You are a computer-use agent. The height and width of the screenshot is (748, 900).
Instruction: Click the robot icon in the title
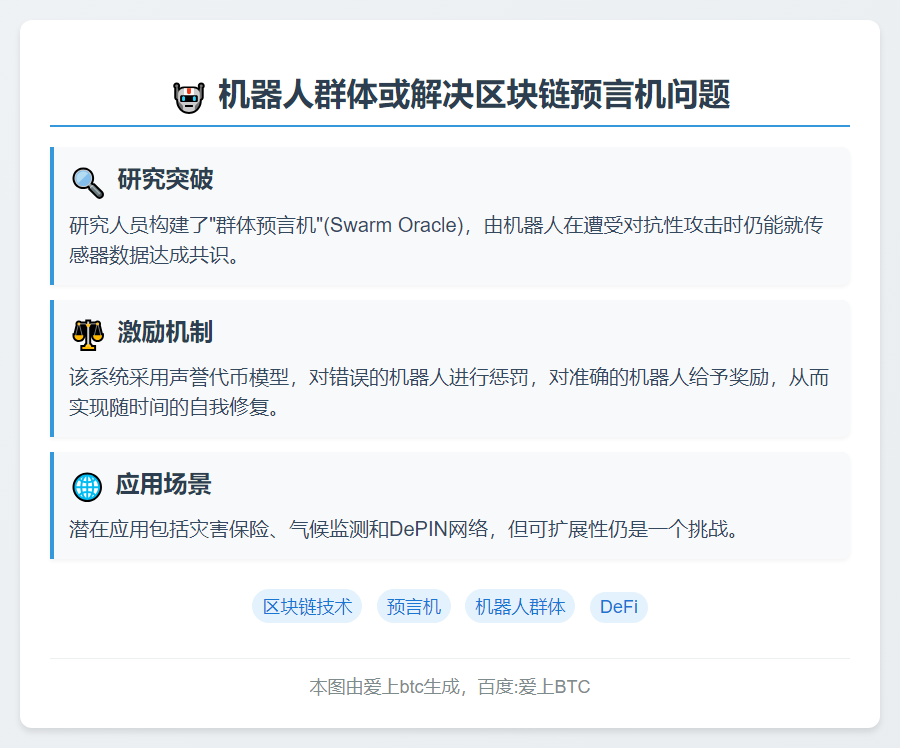pos(188,97)
